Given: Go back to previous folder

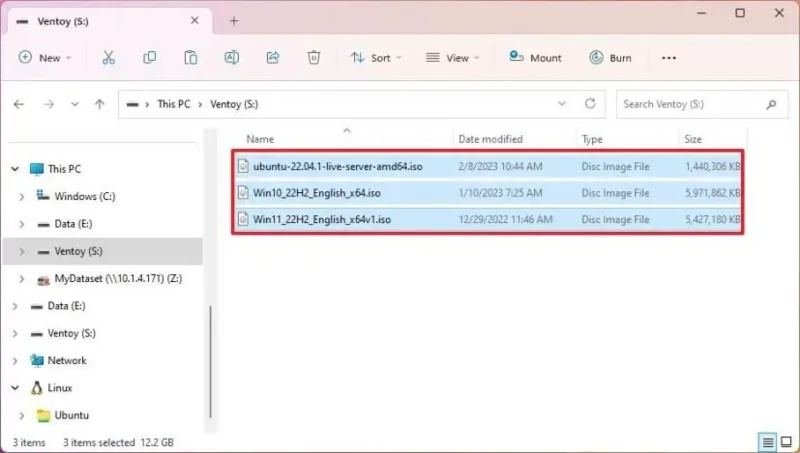Looking at the screenshot, I should tap(19, 105).
